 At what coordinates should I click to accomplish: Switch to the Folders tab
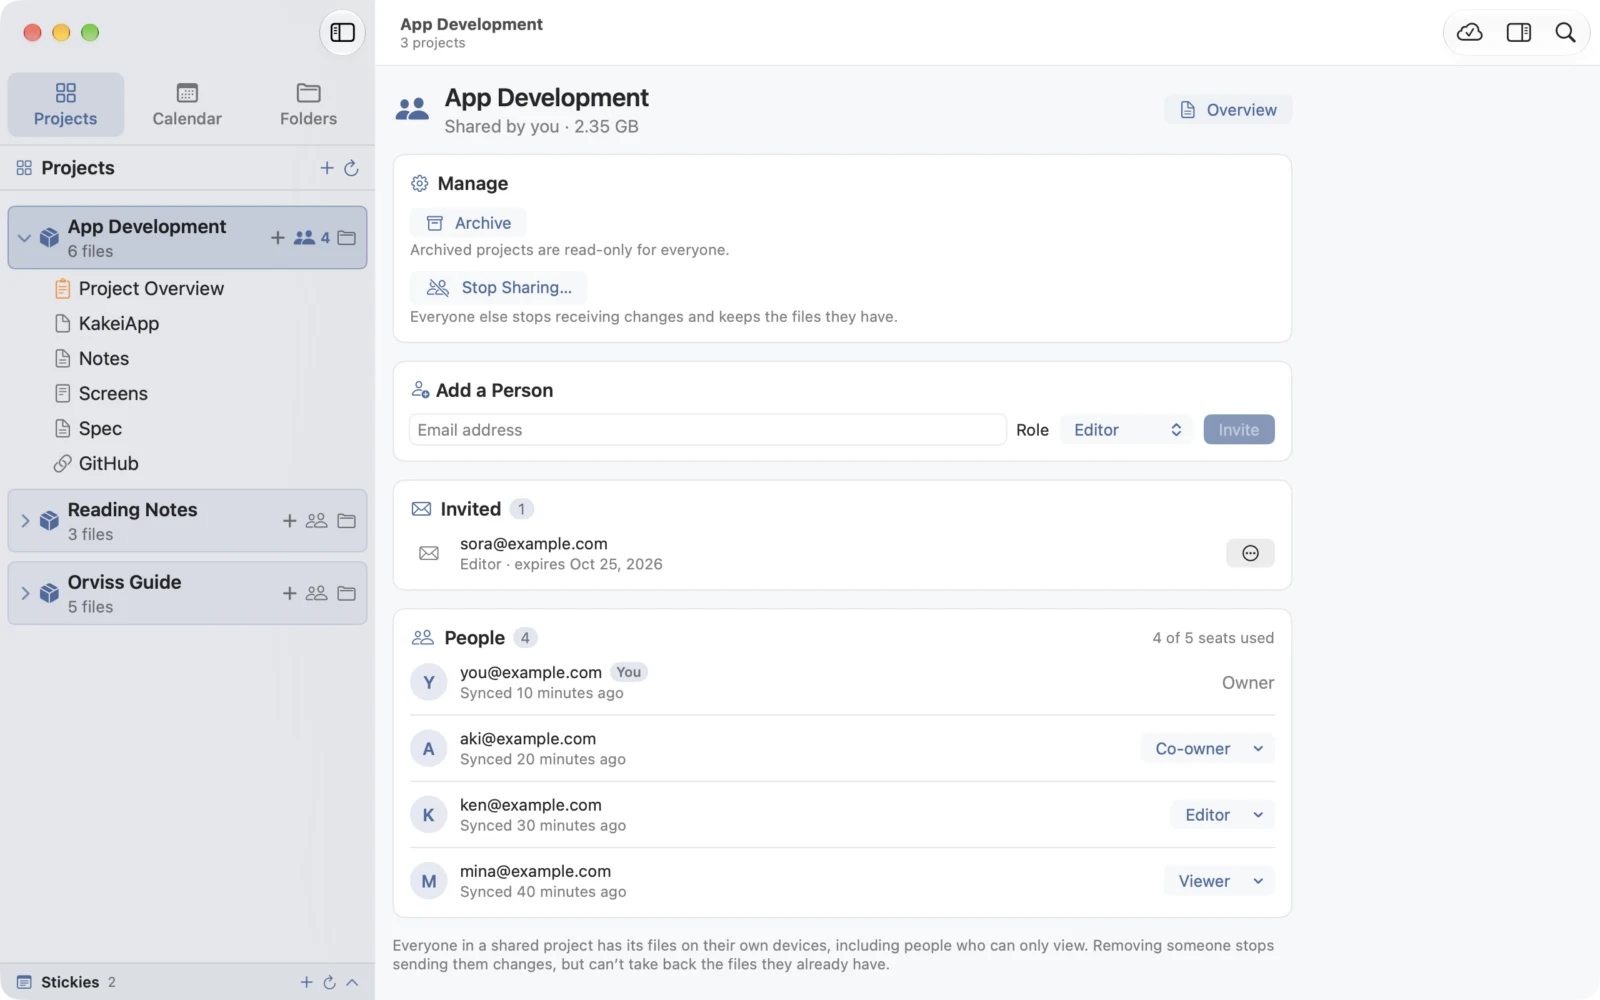click(308, 104)
